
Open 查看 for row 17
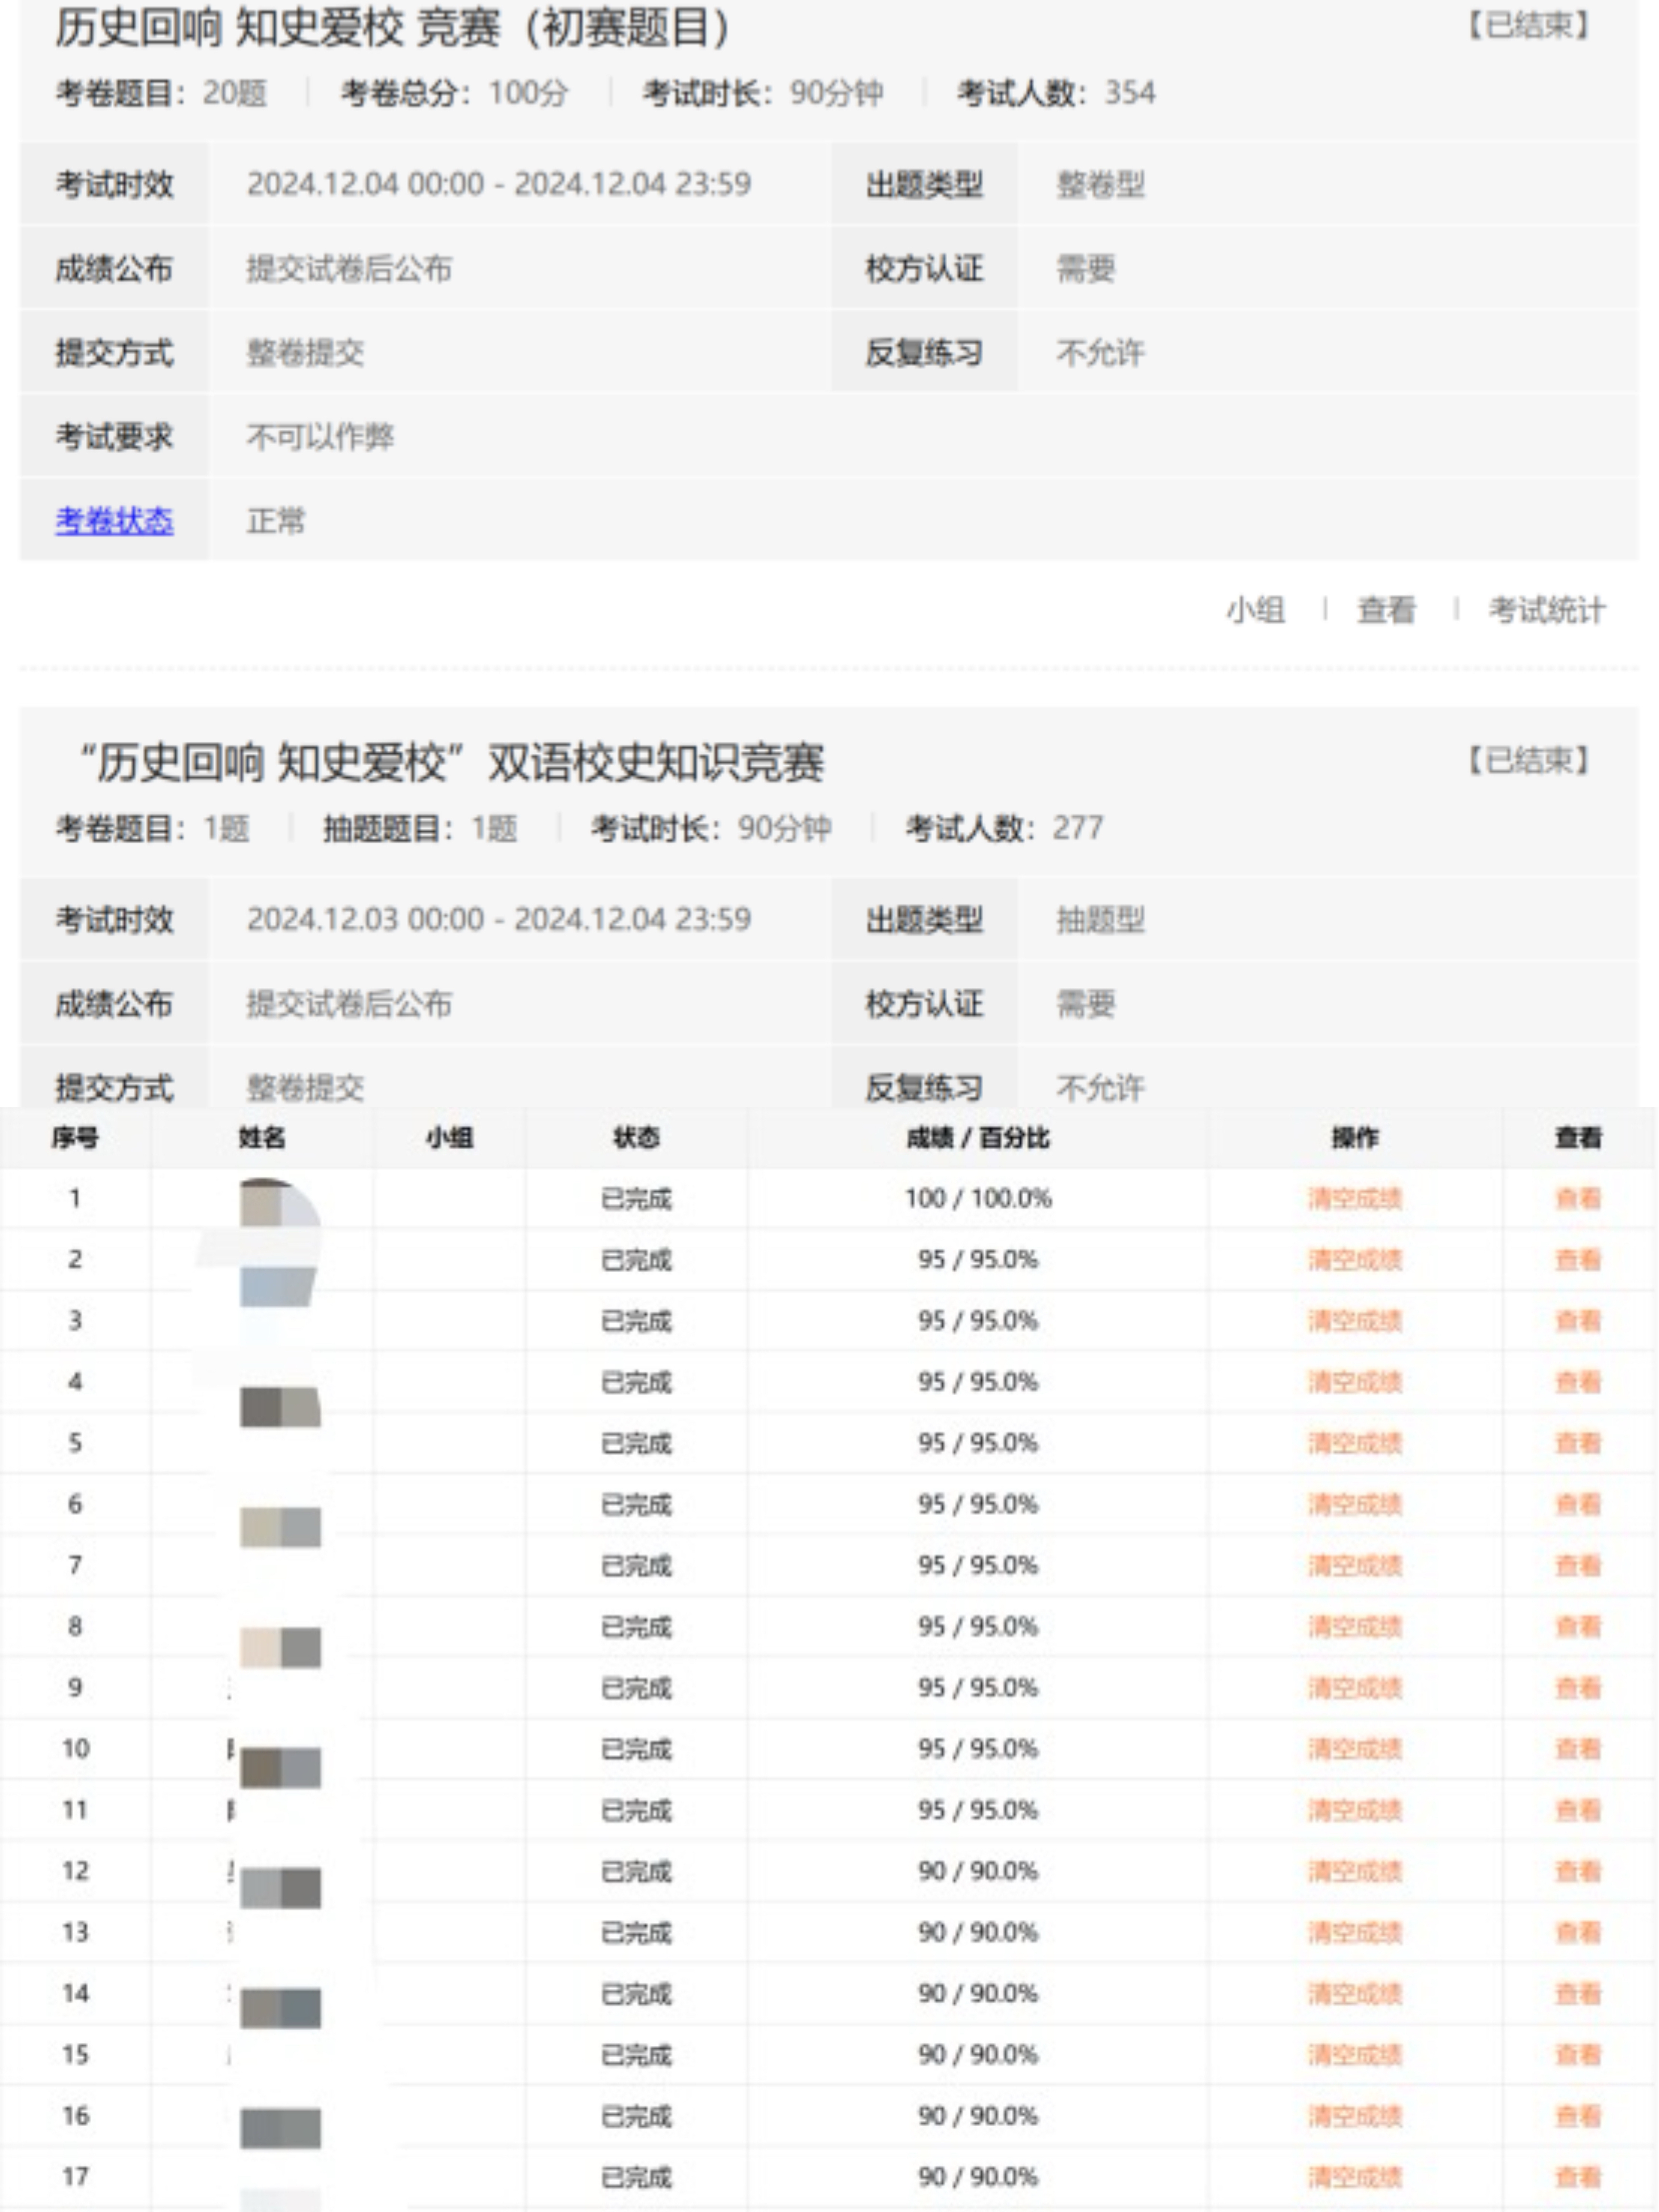pos(1578,2177)
